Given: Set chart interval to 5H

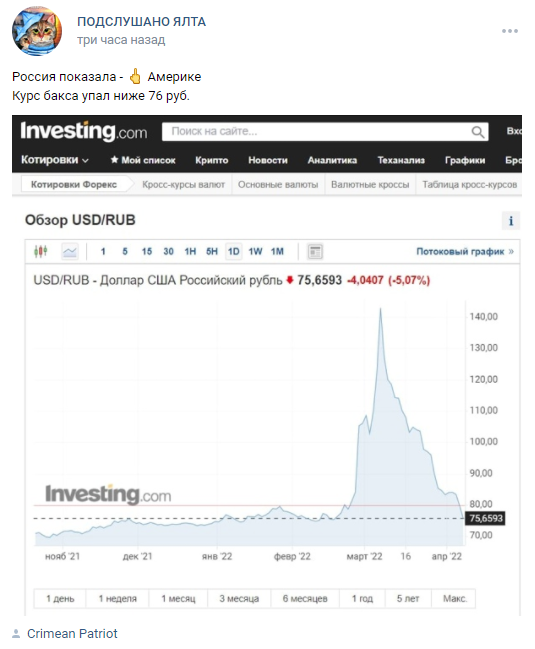Looking at the screenshot, I should (212, 252).
